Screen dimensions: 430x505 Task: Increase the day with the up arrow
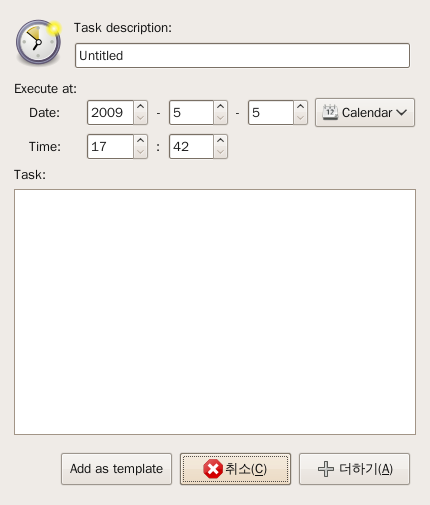coord(300,107)
